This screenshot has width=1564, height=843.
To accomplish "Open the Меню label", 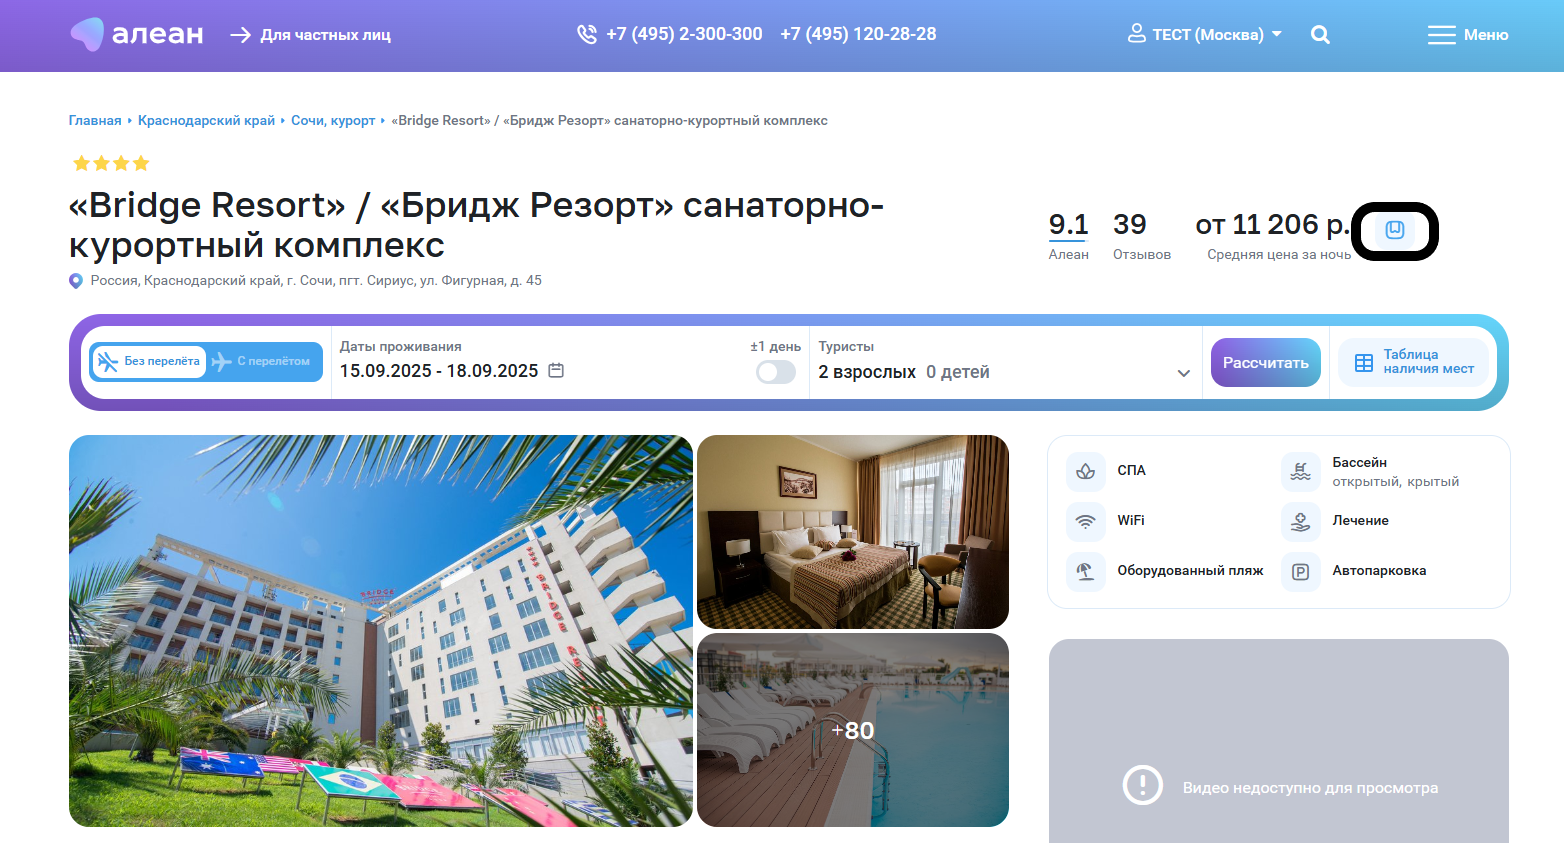I will click(x=1486, y=35).
